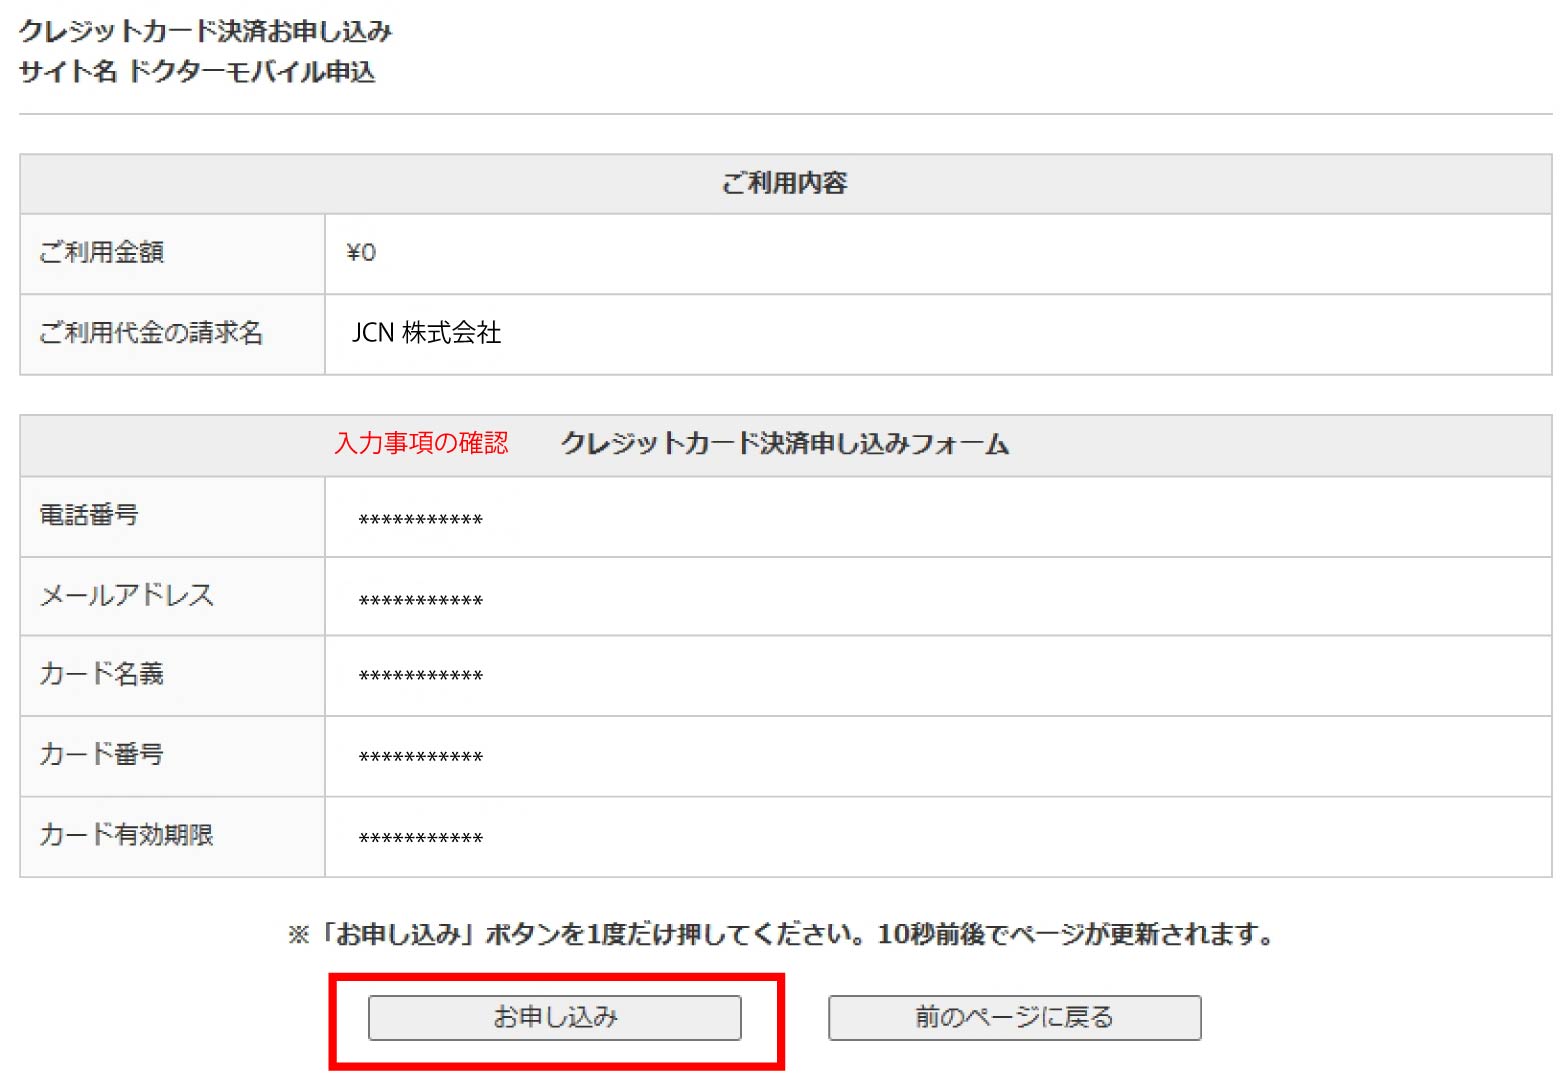Select the masked value in the メールアドレス row
The image size is (1562, 1085).
coord(421,601)
